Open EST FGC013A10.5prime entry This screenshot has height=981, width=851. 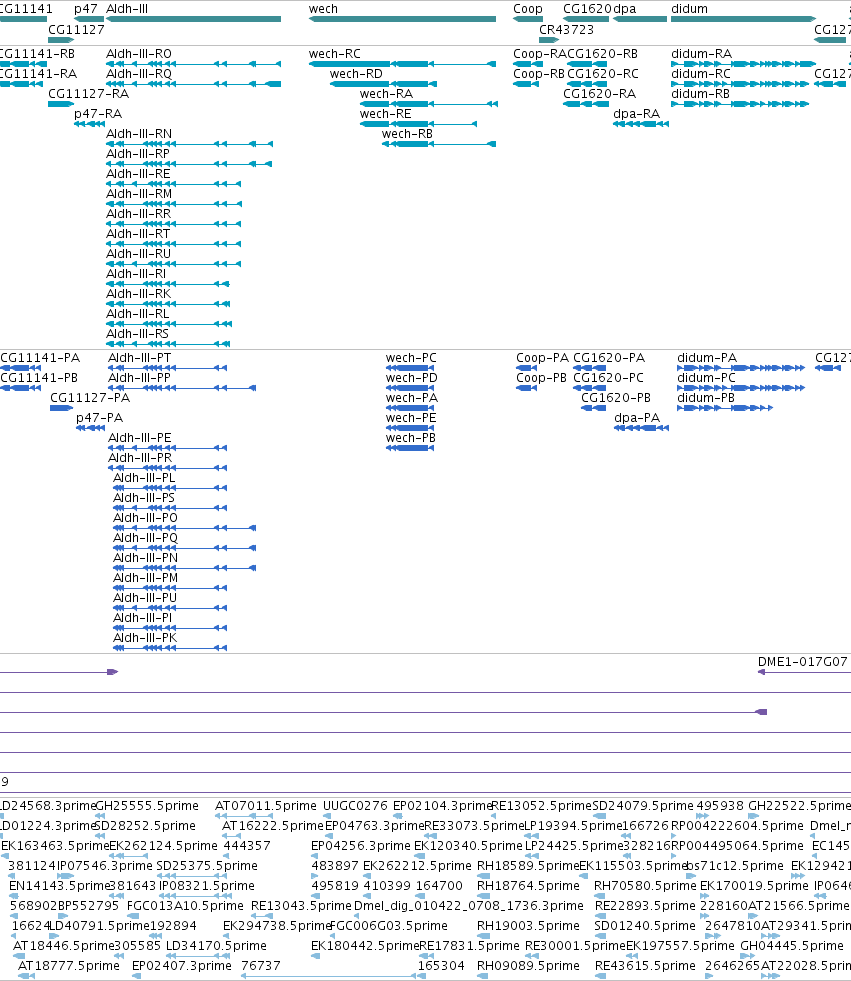coord(185,906)
